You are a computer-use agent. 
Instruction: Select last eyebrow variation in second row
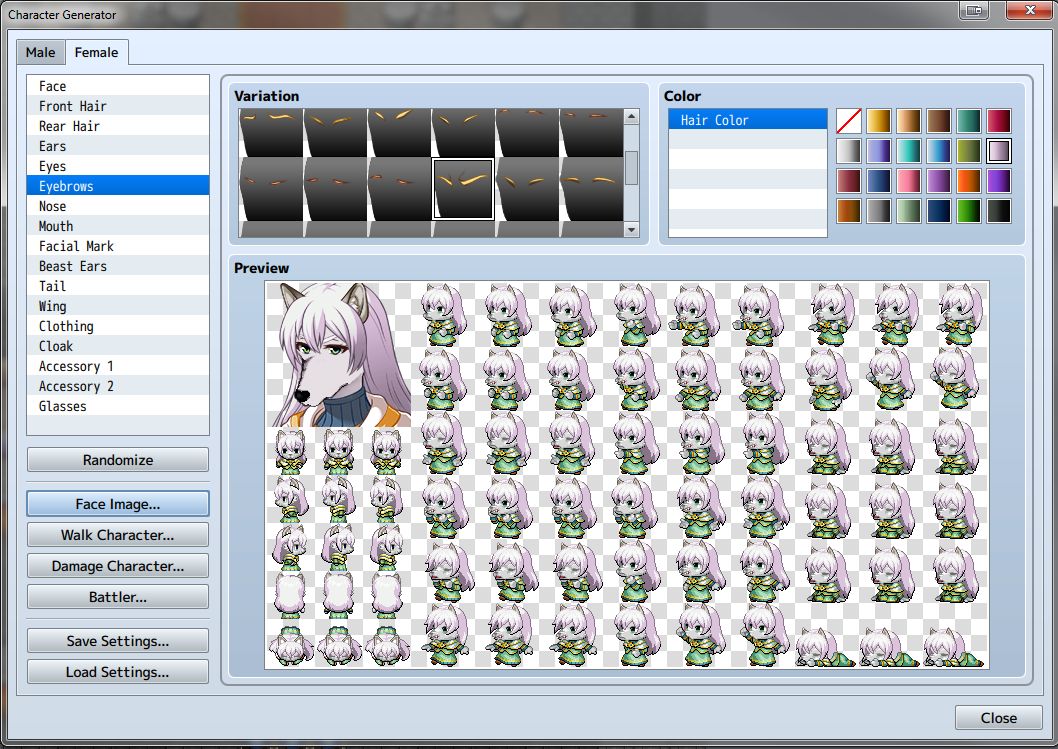coord(592,189)
